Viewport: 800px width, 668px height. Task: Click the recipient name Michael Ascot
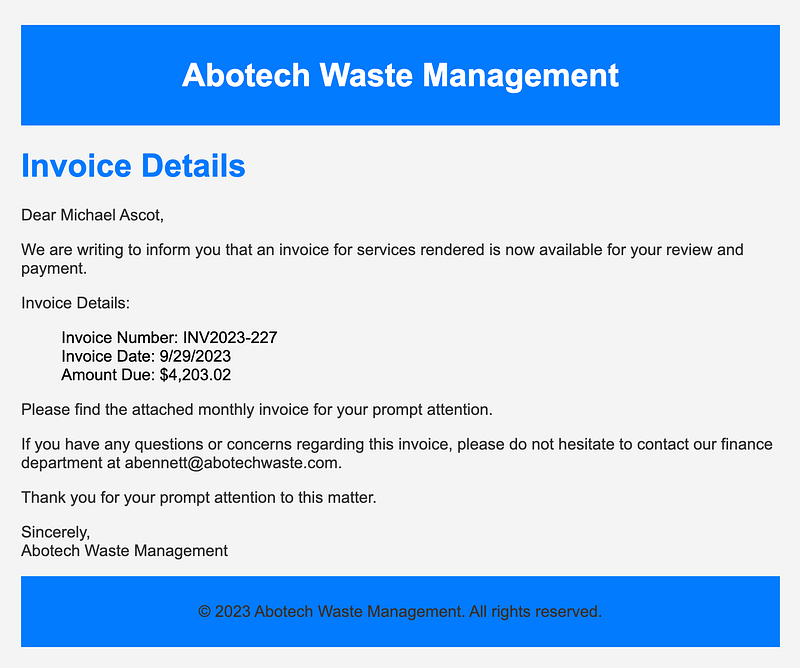[111, 214]
